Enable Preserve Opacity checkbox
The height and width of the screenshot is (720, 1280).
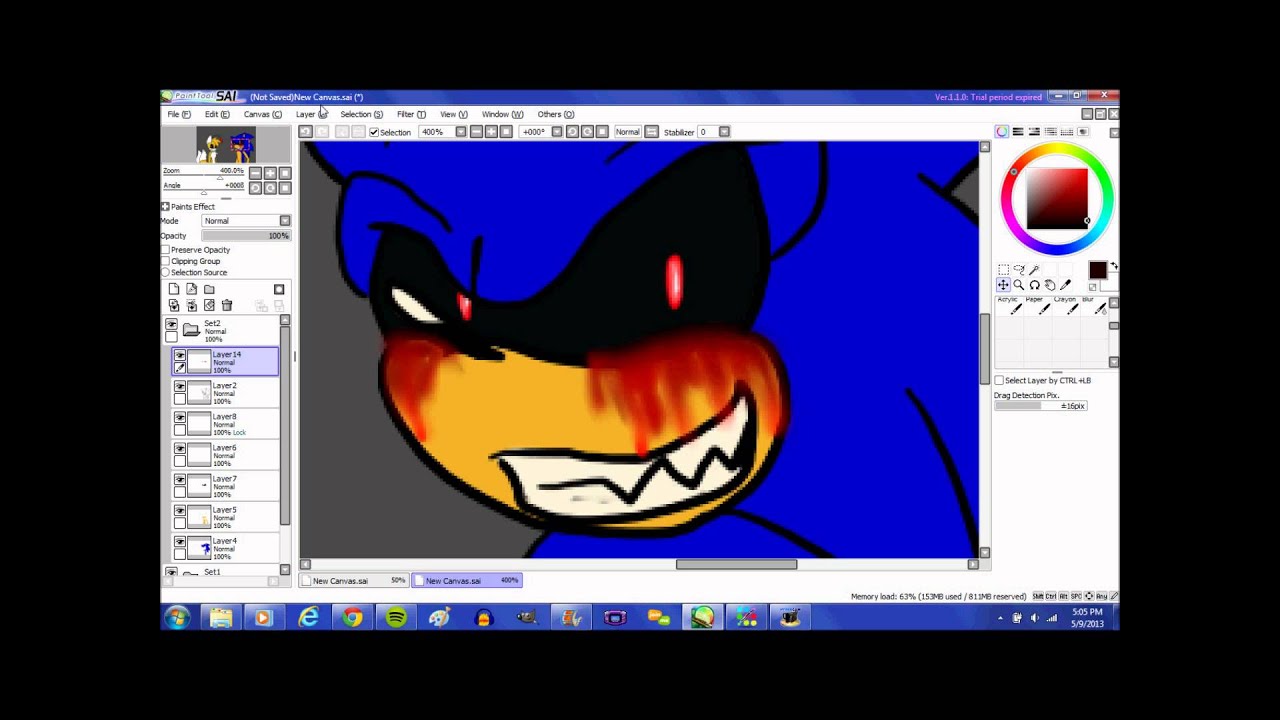166,250
